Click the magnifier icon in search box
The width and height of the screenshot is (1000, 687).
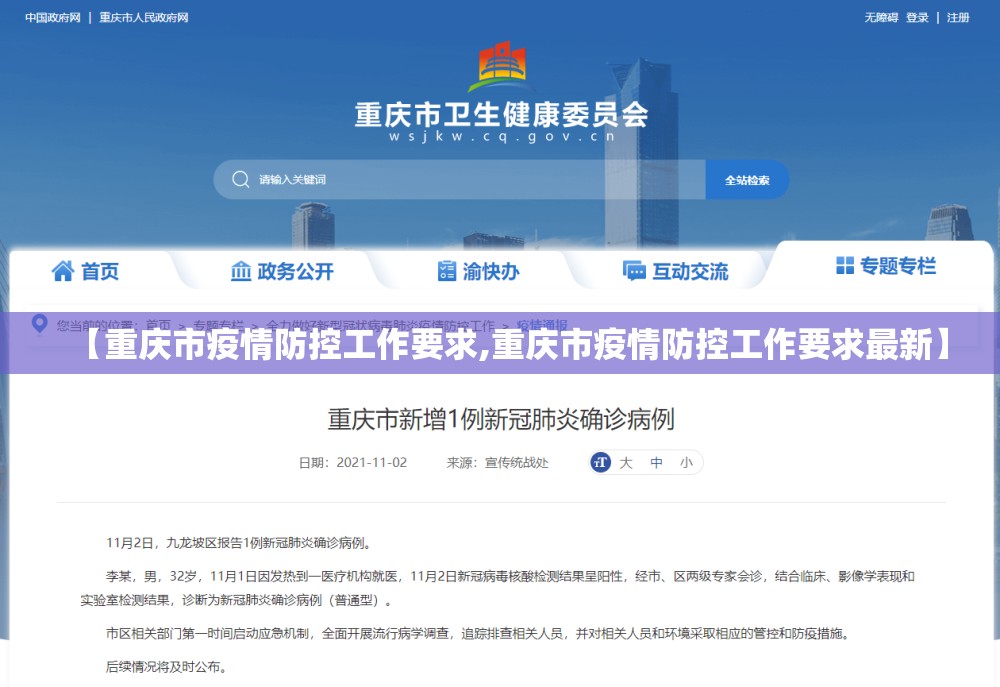[240, 179]
